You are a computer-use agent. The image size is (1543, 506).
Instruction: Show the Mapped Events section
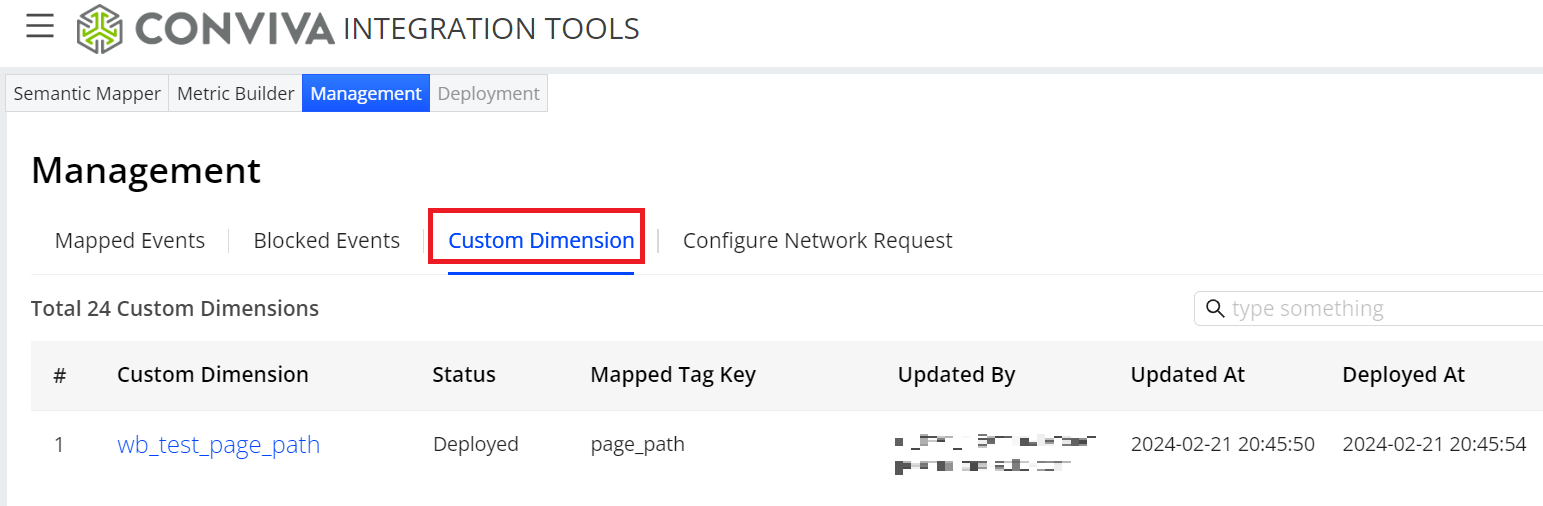(x=130, y=241)
